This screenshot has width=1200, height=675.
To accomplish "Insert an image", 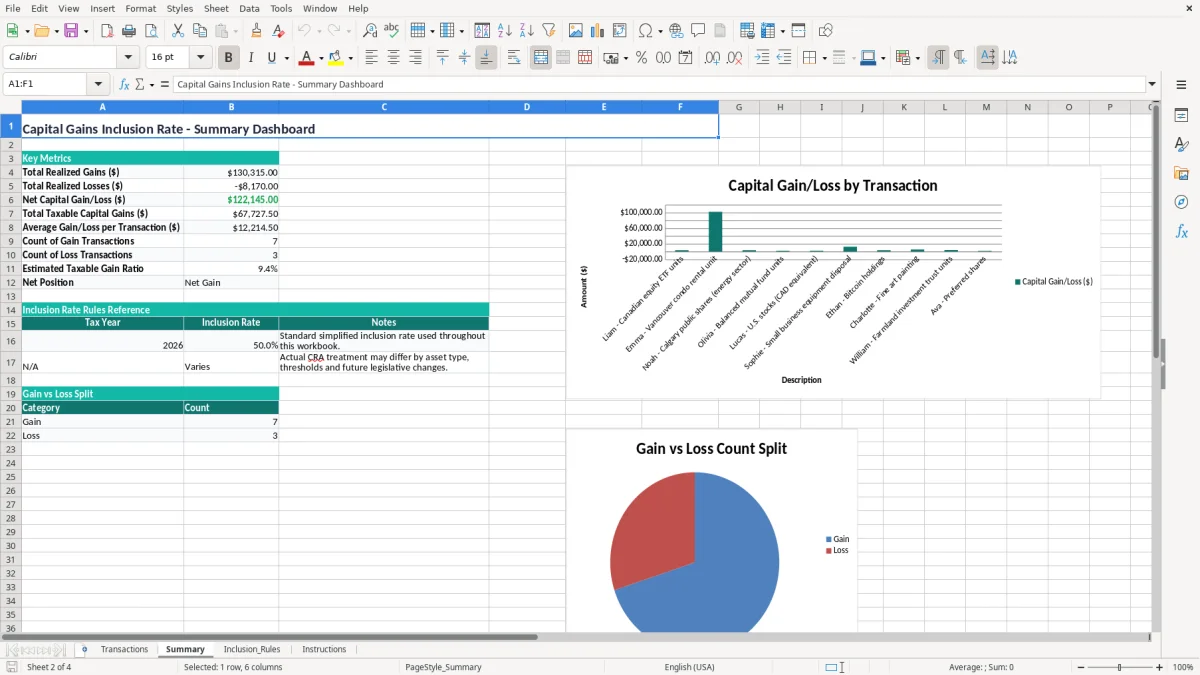I will click(576, 31).
